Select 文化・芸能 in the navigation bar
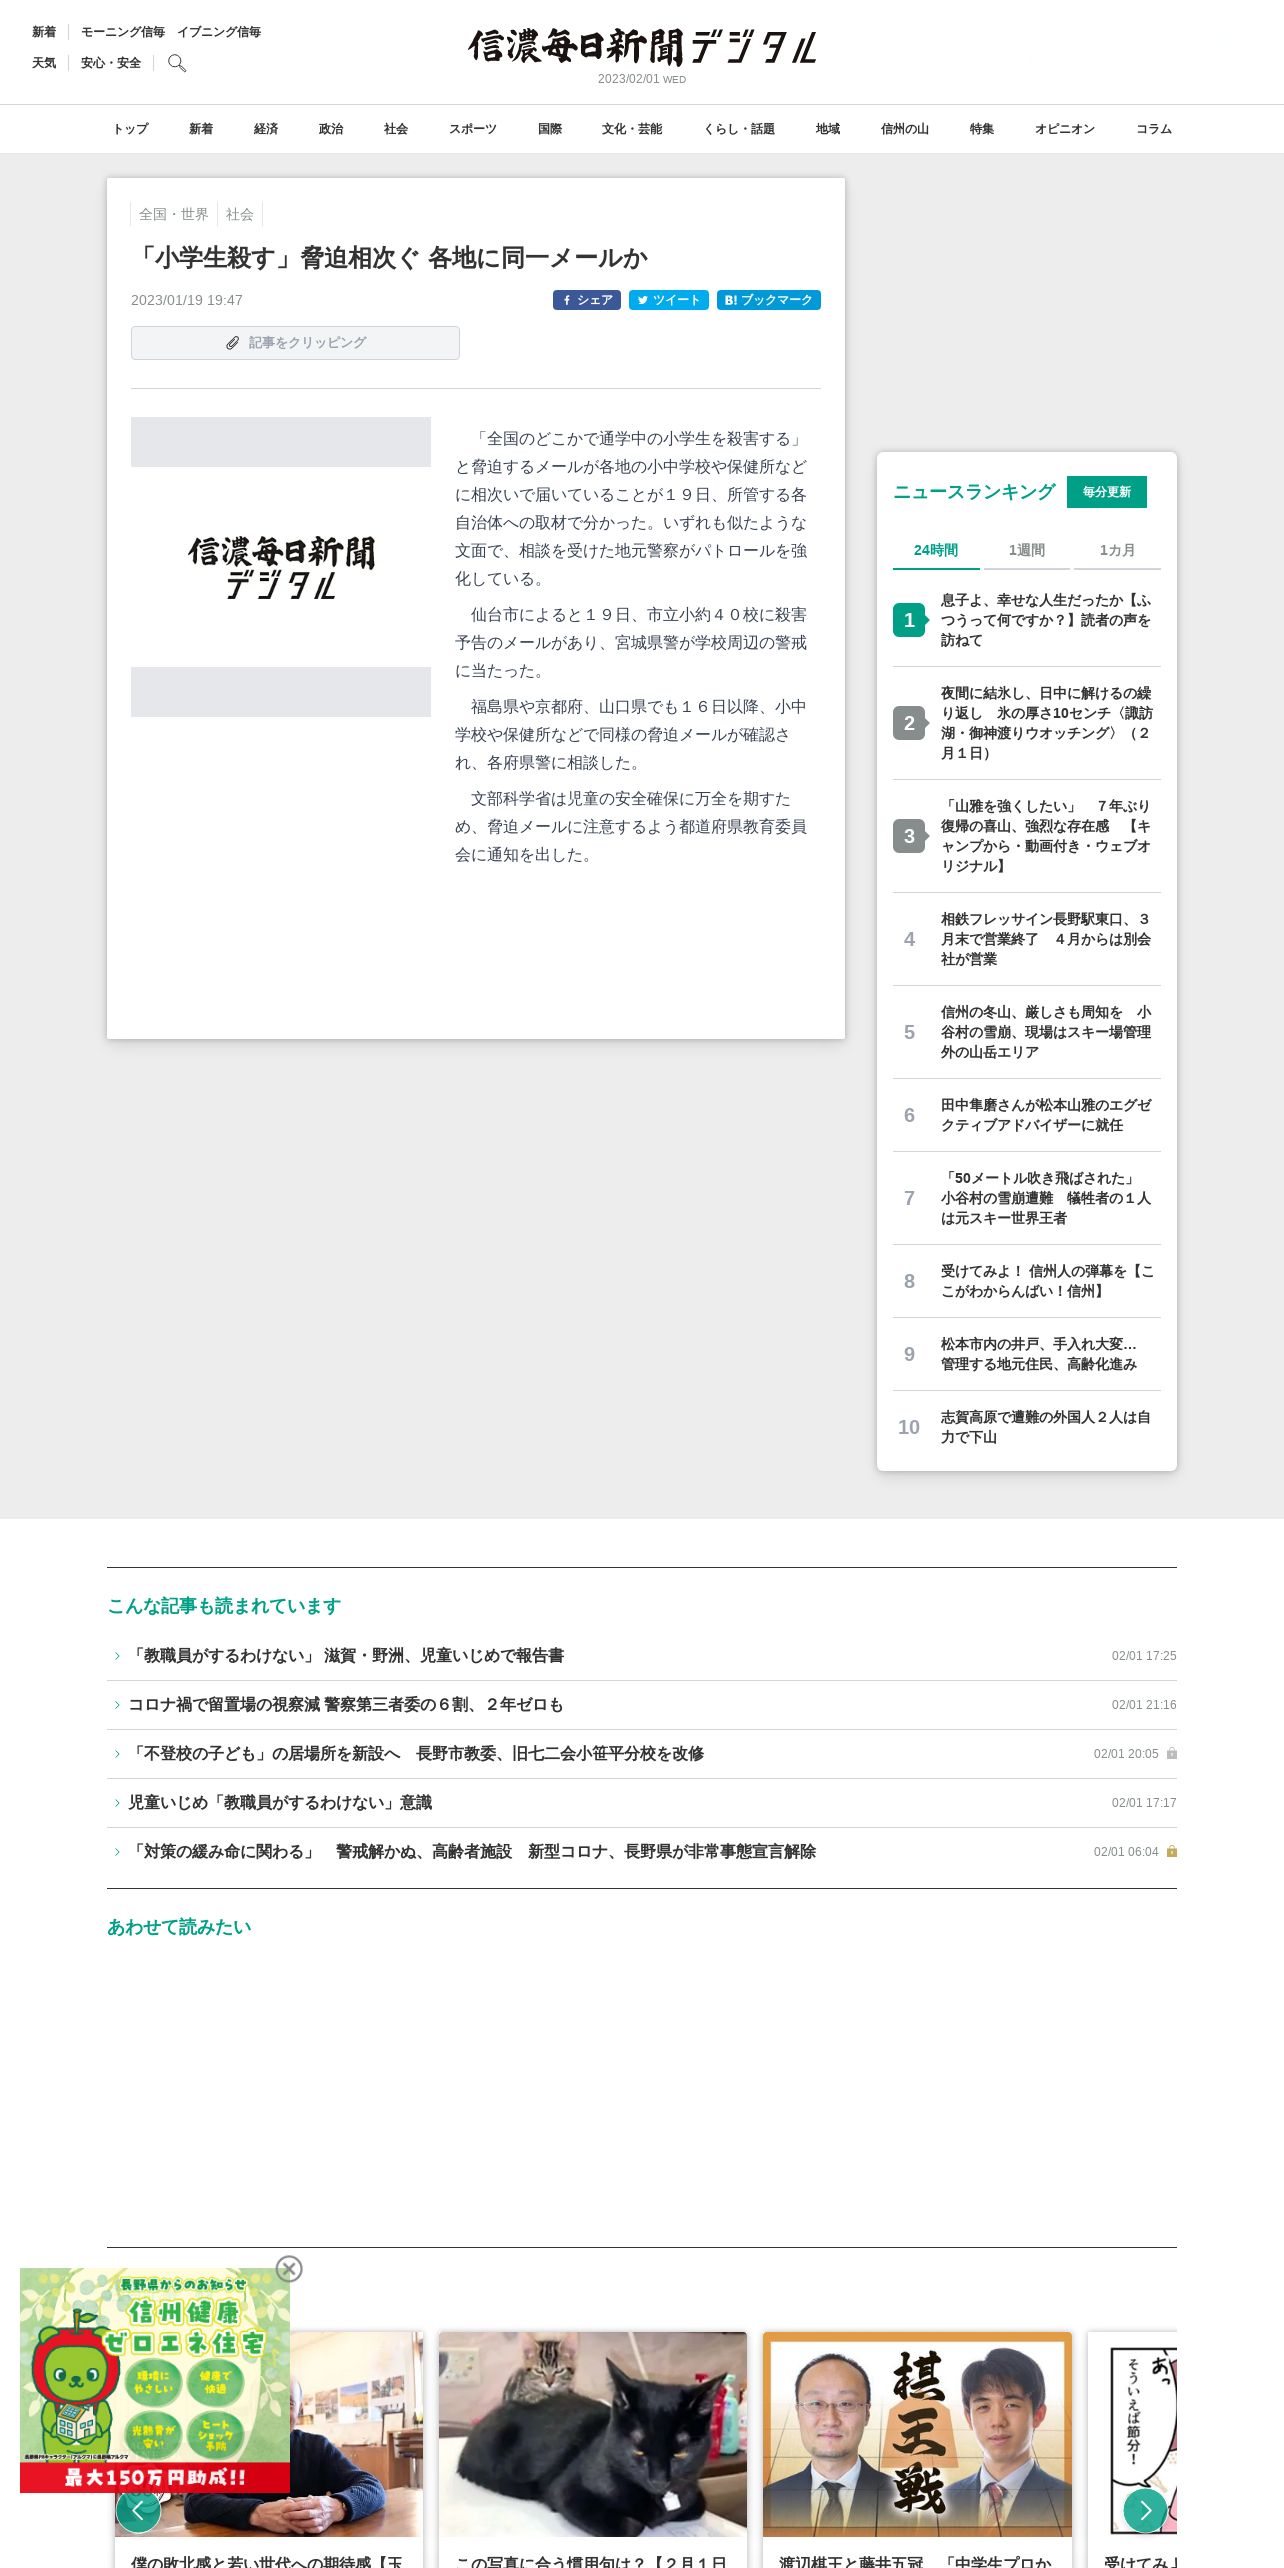Image resolution: width=1284 pixels, height=2568 pixels. click(x=632, y=129)
